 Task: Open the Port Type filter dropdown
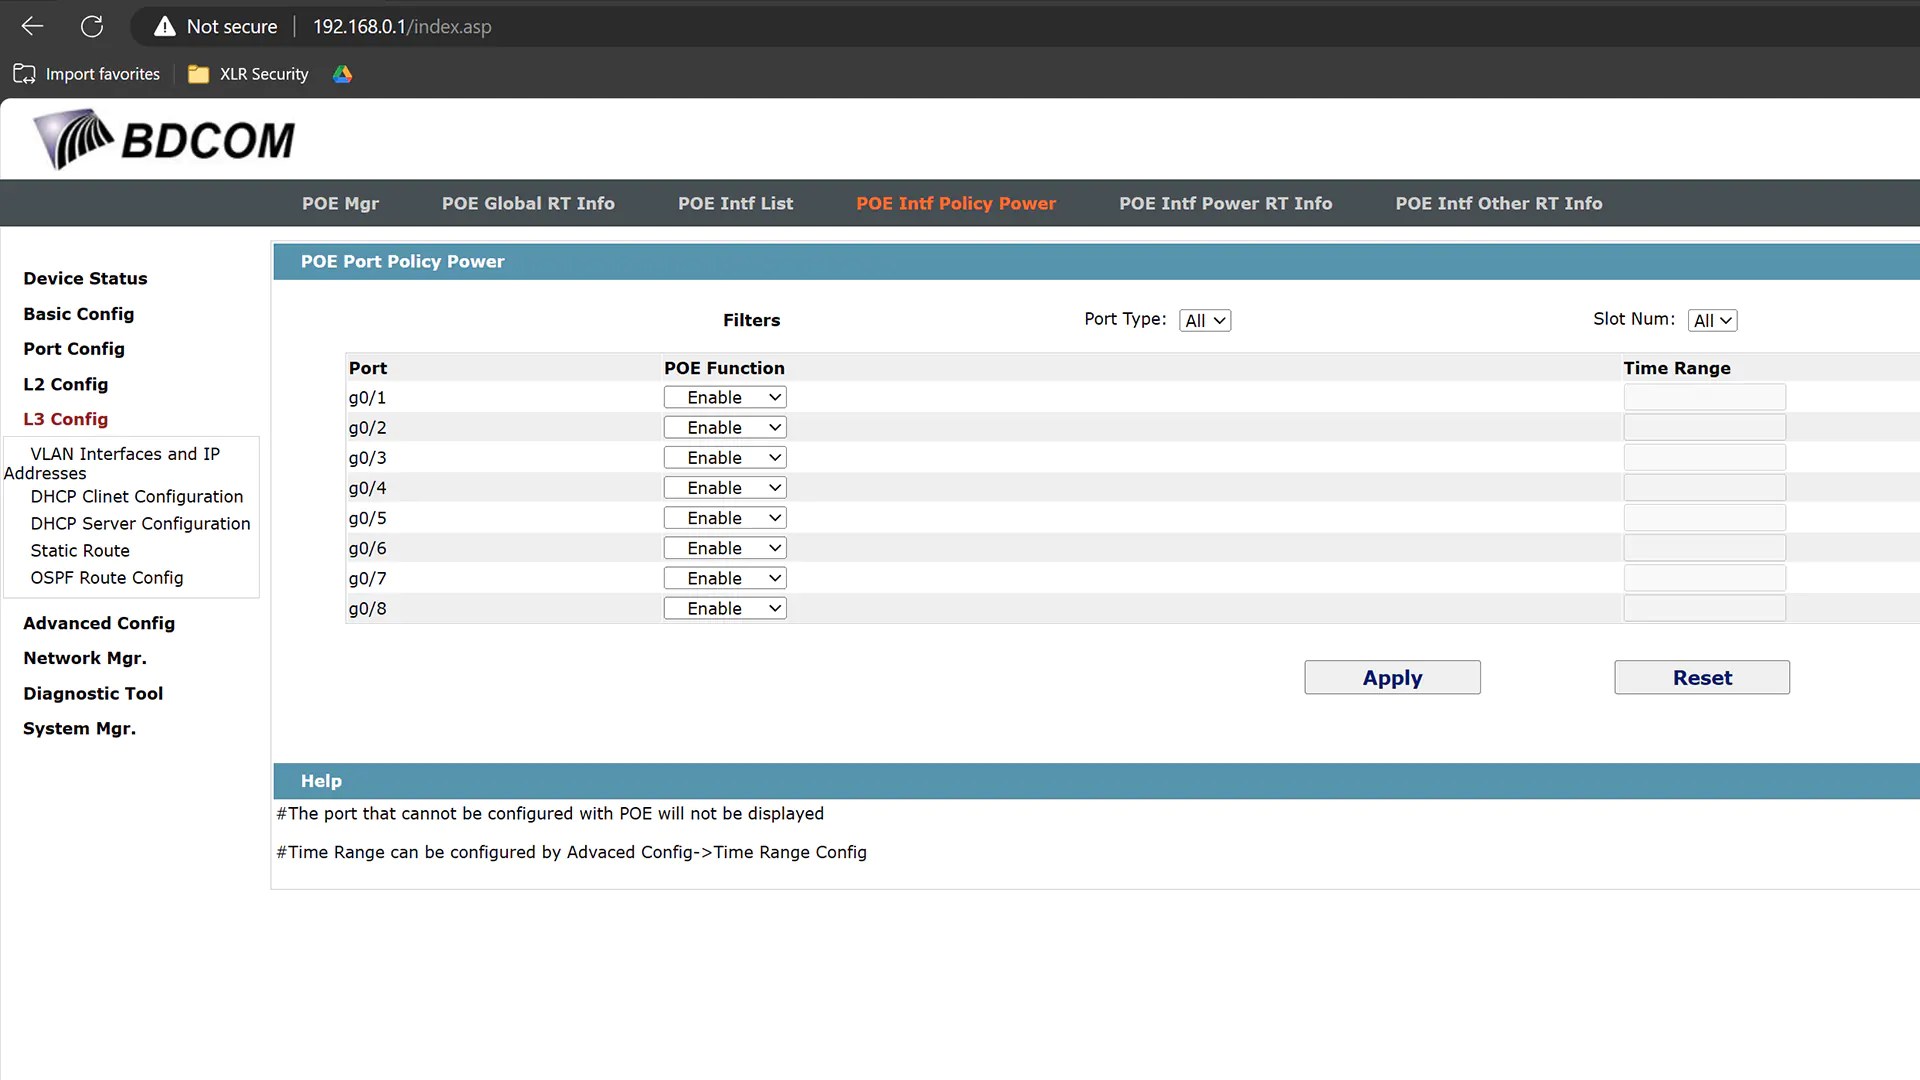click(x=1205, y=321)
